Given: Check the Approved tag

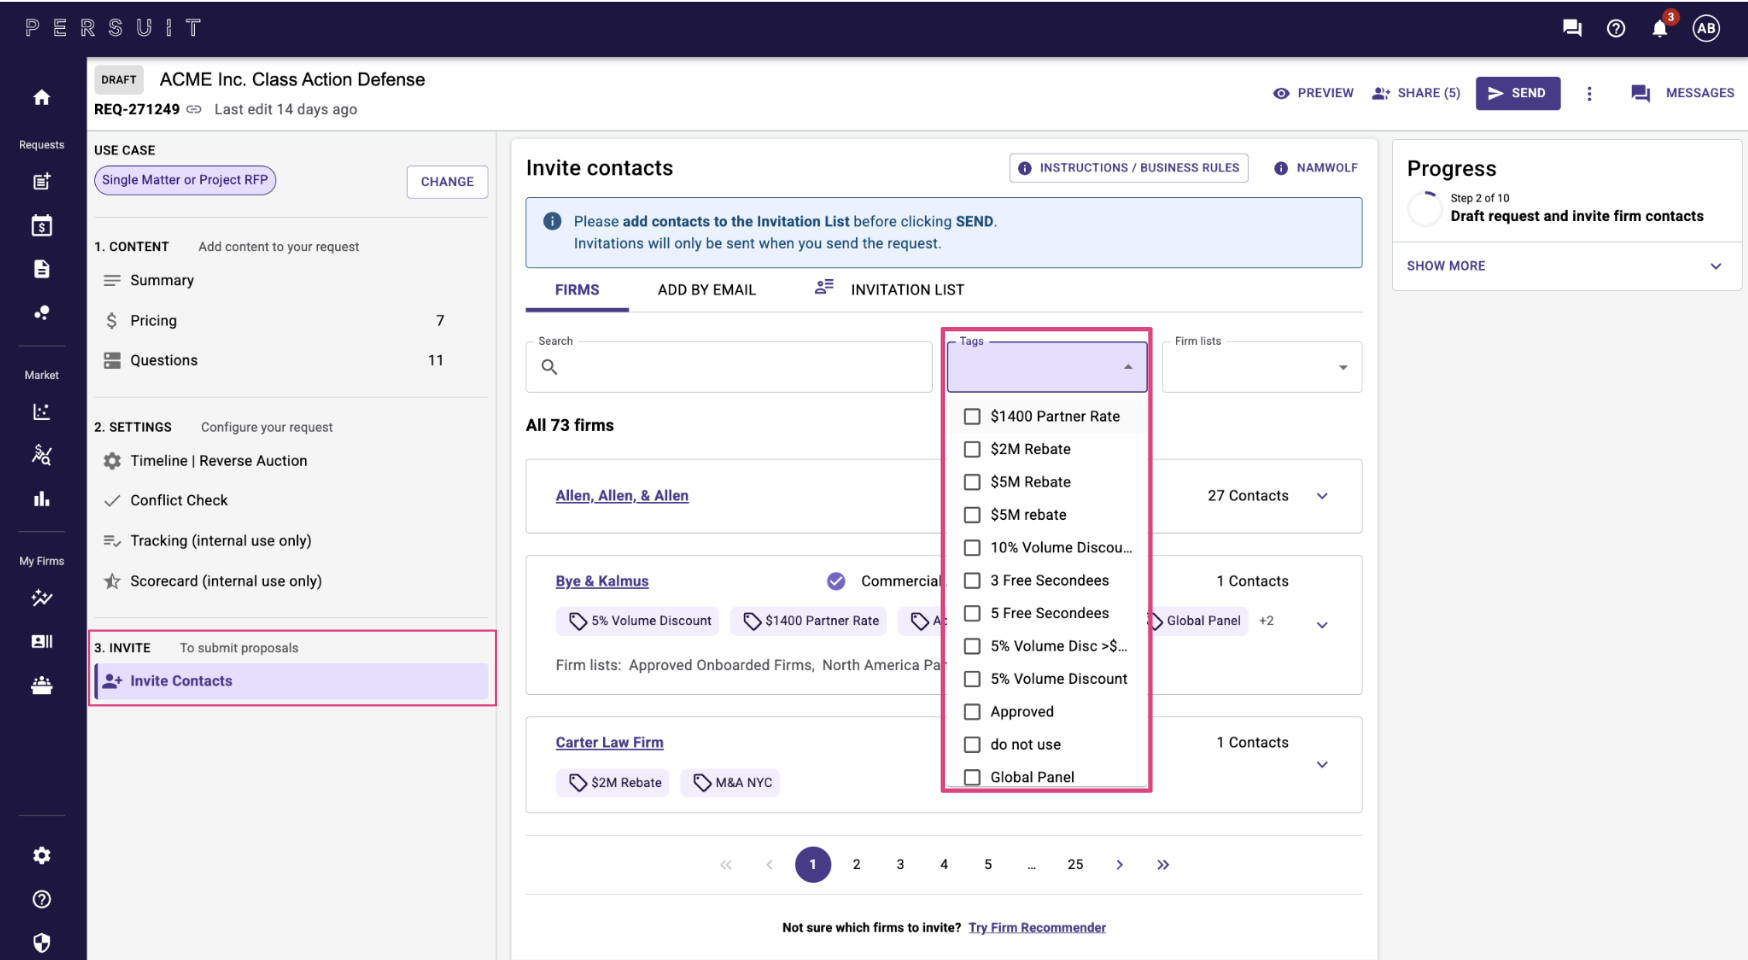Looking at the screenshot, I should (x=971, y=711).
